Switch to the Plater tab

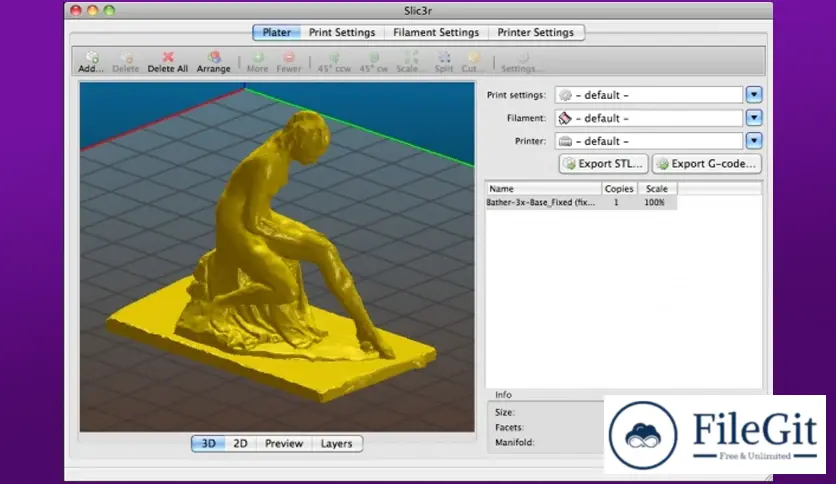[277, 33]
